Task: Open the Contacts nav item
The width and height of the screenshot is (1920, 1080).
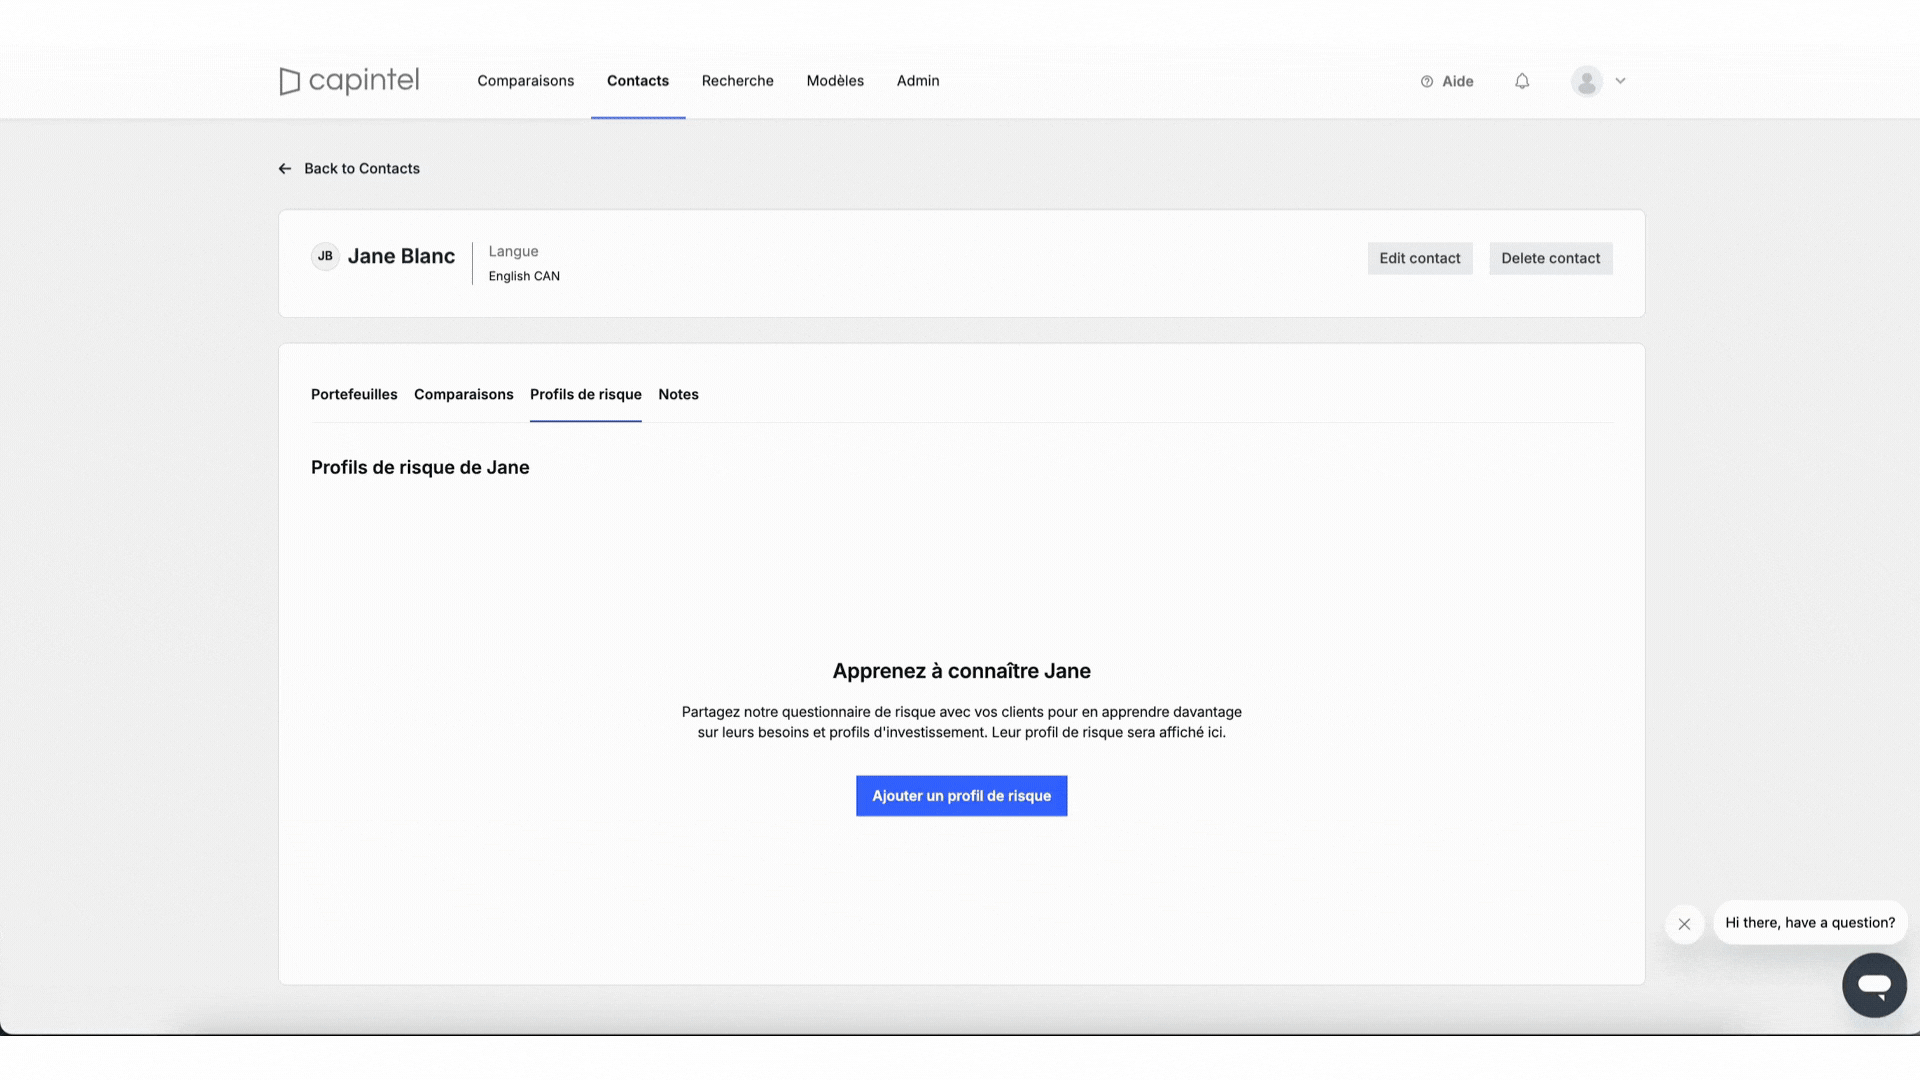Action: (x=638, y=81)
